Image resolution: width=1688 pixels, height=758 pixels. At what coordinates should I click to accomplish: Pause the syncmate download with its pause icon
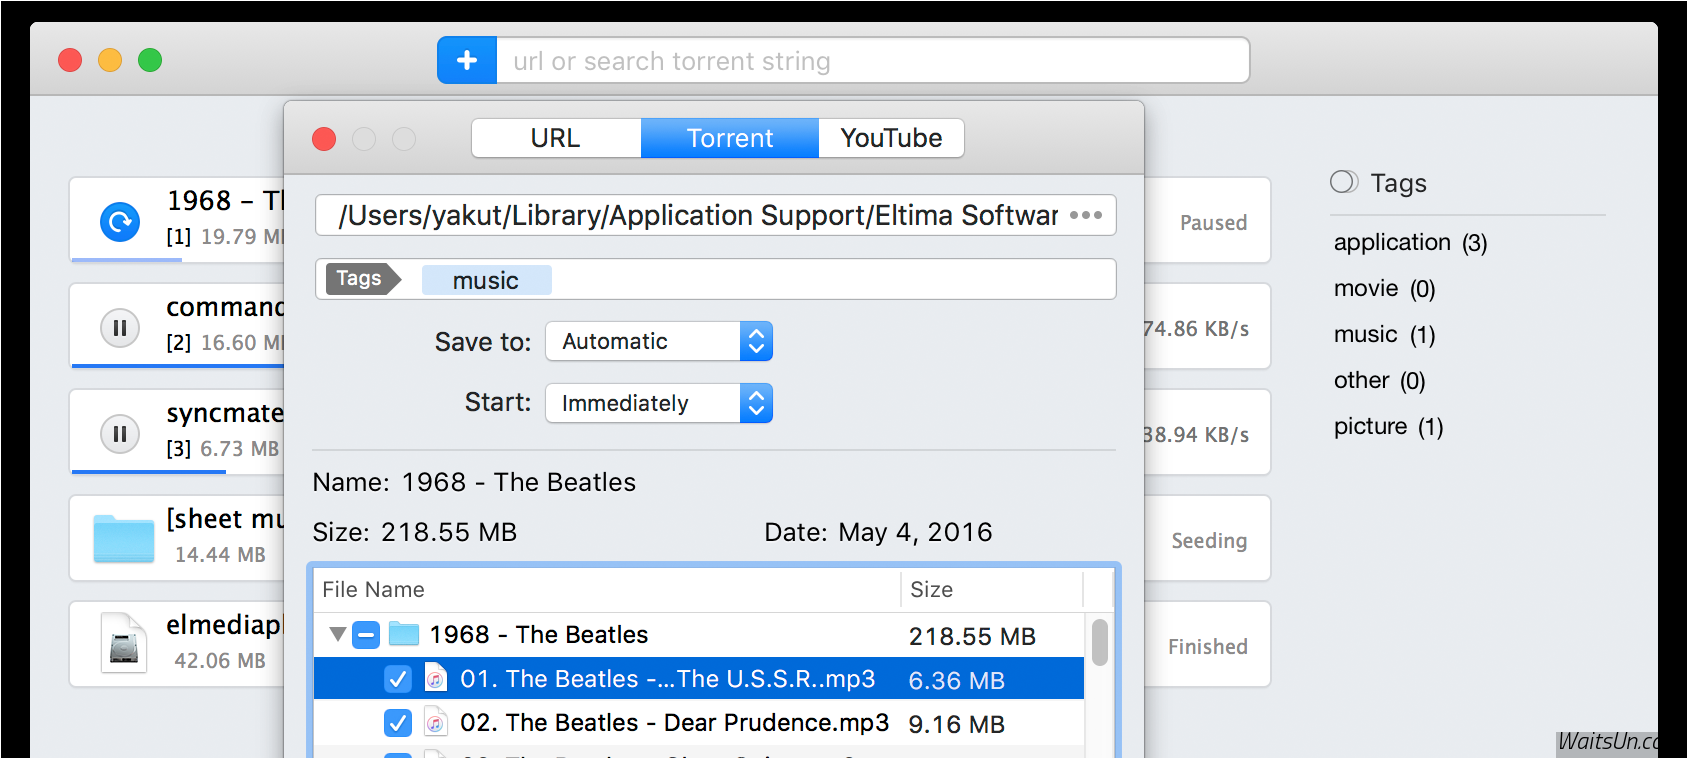click(x=120, y=434)
